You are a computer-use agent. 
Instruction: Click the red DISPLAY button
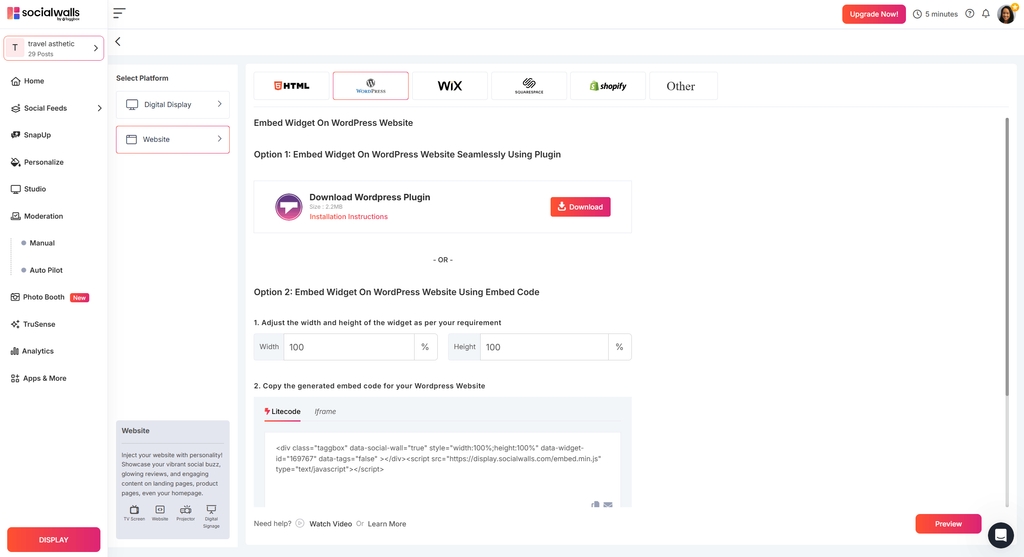pos(54,540)
